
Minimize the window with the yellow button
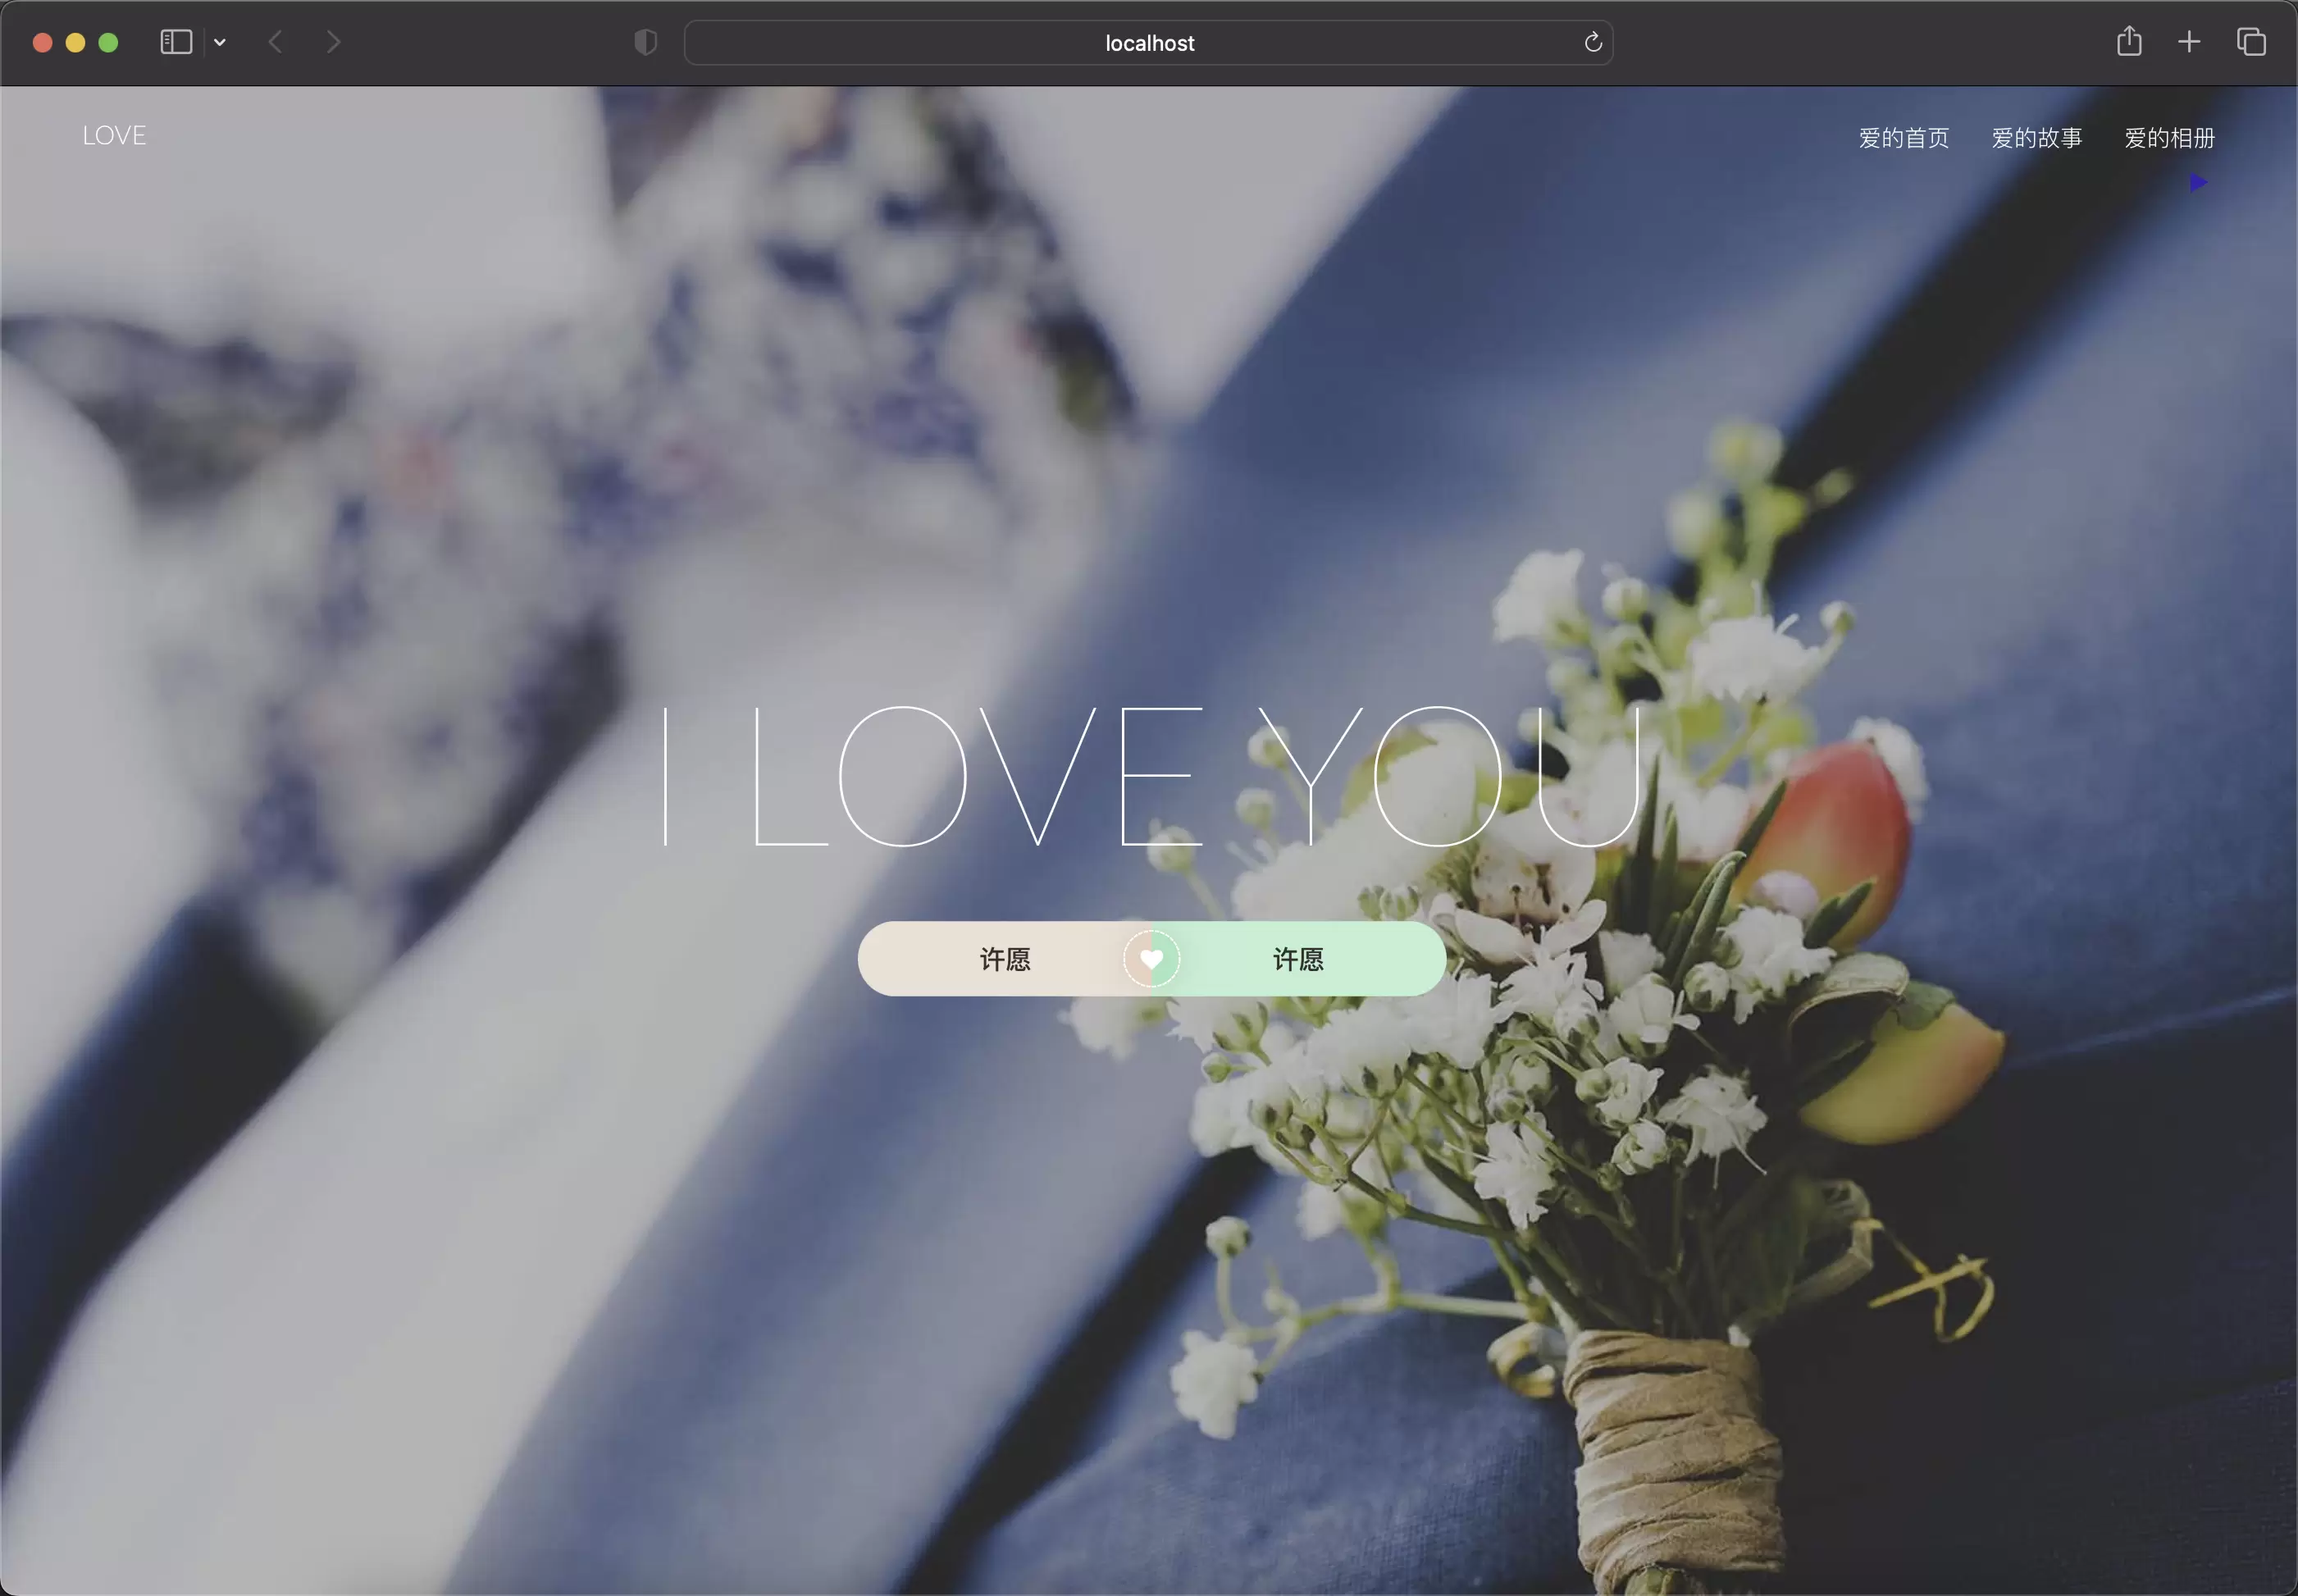pos(75,42)
